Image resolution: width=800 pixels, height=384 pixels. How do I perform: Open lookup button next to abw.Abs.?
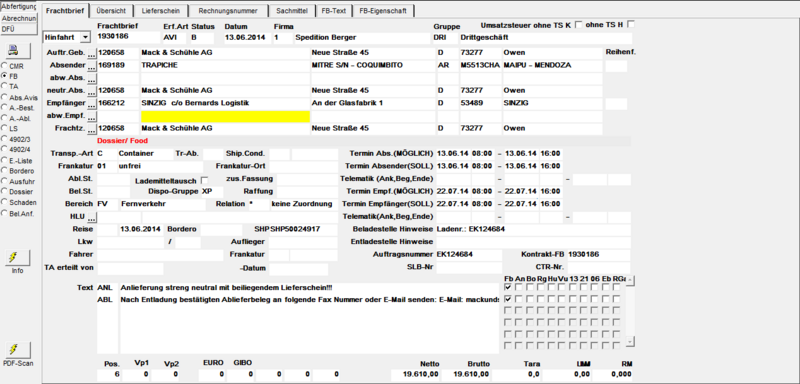coord(91,79)
